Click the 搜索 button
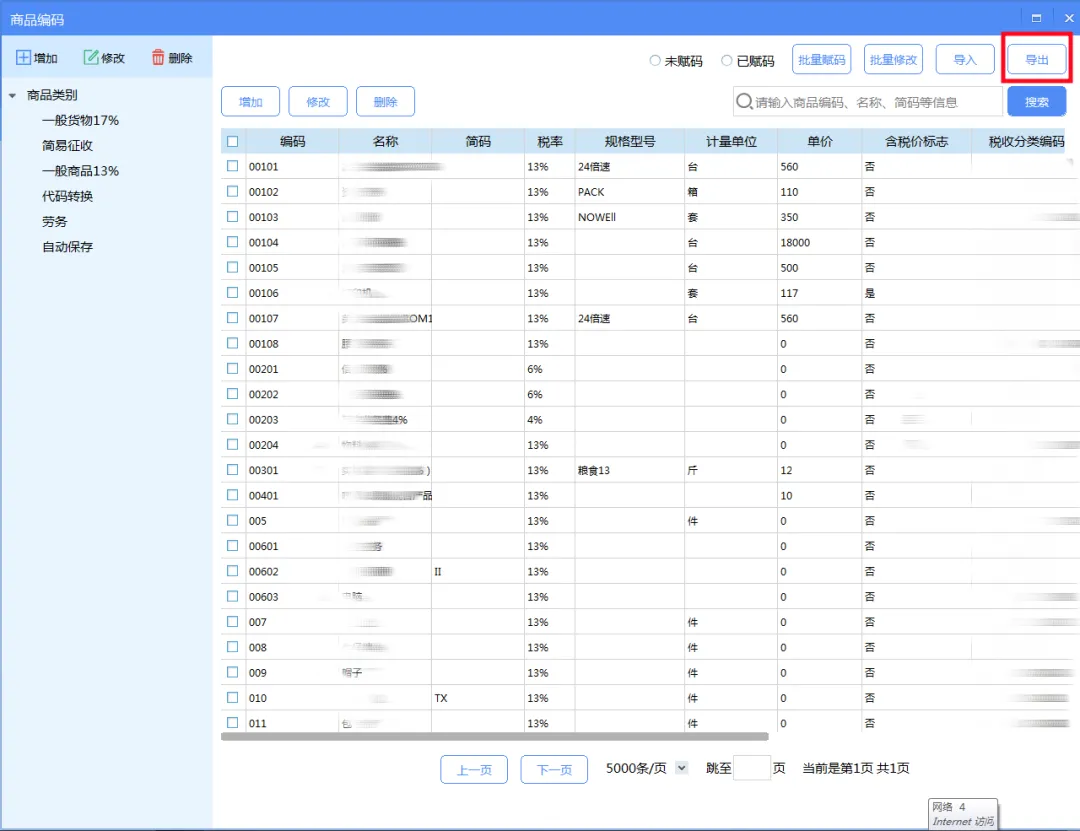 tap(1036, 102)
